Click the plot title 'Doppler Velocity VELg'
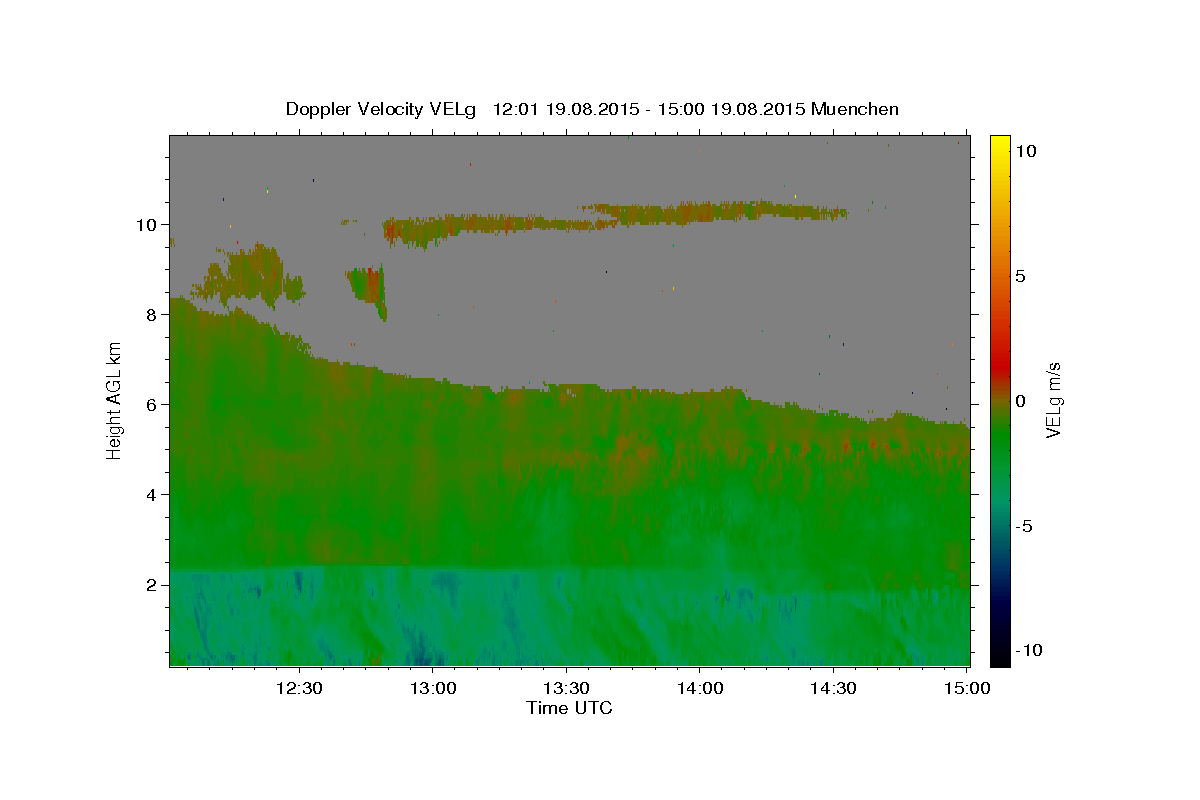Image resolution: width=1200 pixels, height=800 pixels. 379,109
